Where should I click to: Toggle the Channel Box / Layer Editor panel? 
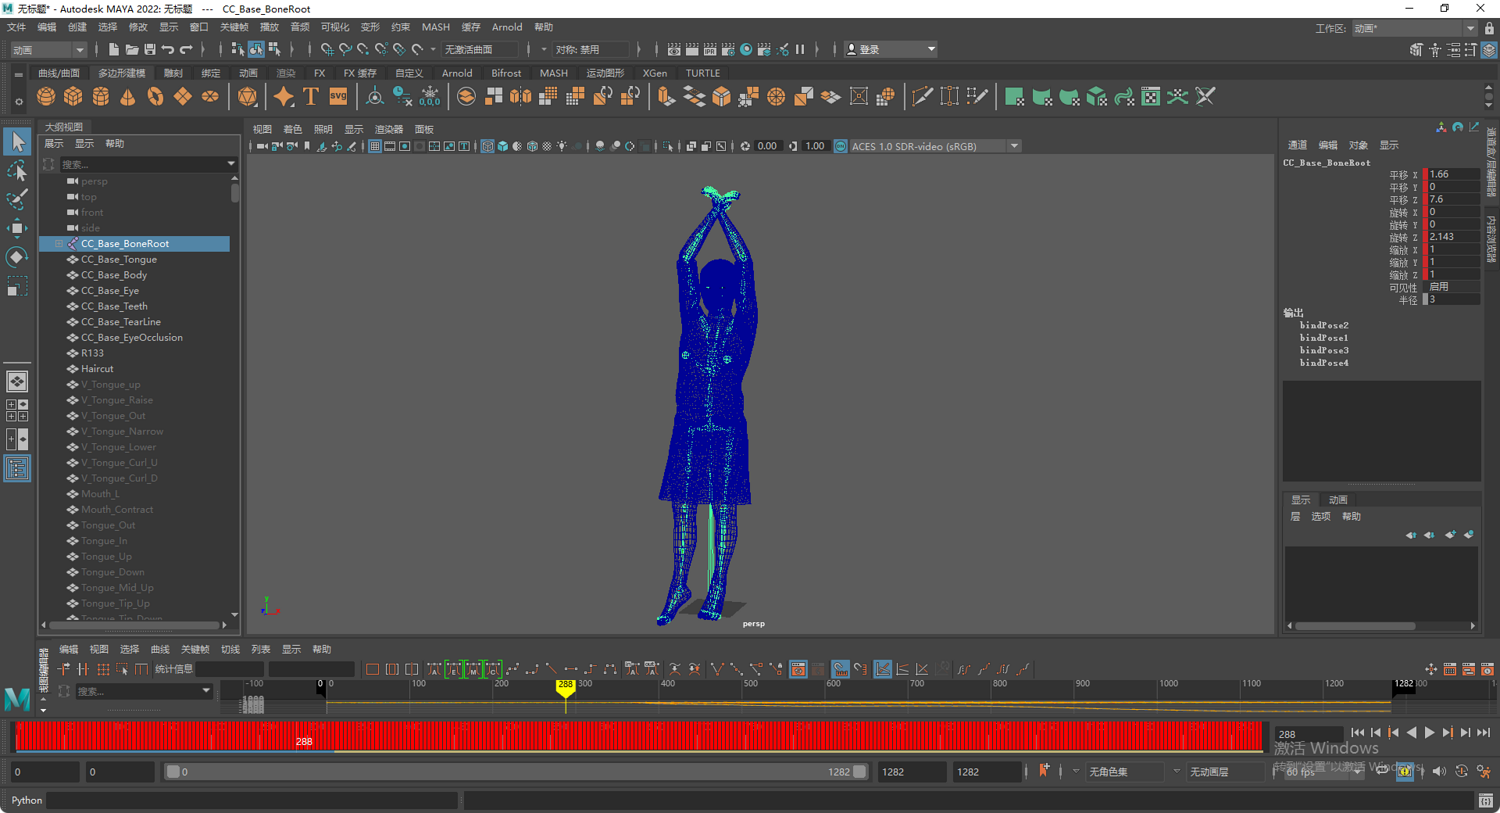pos(1489,50)
